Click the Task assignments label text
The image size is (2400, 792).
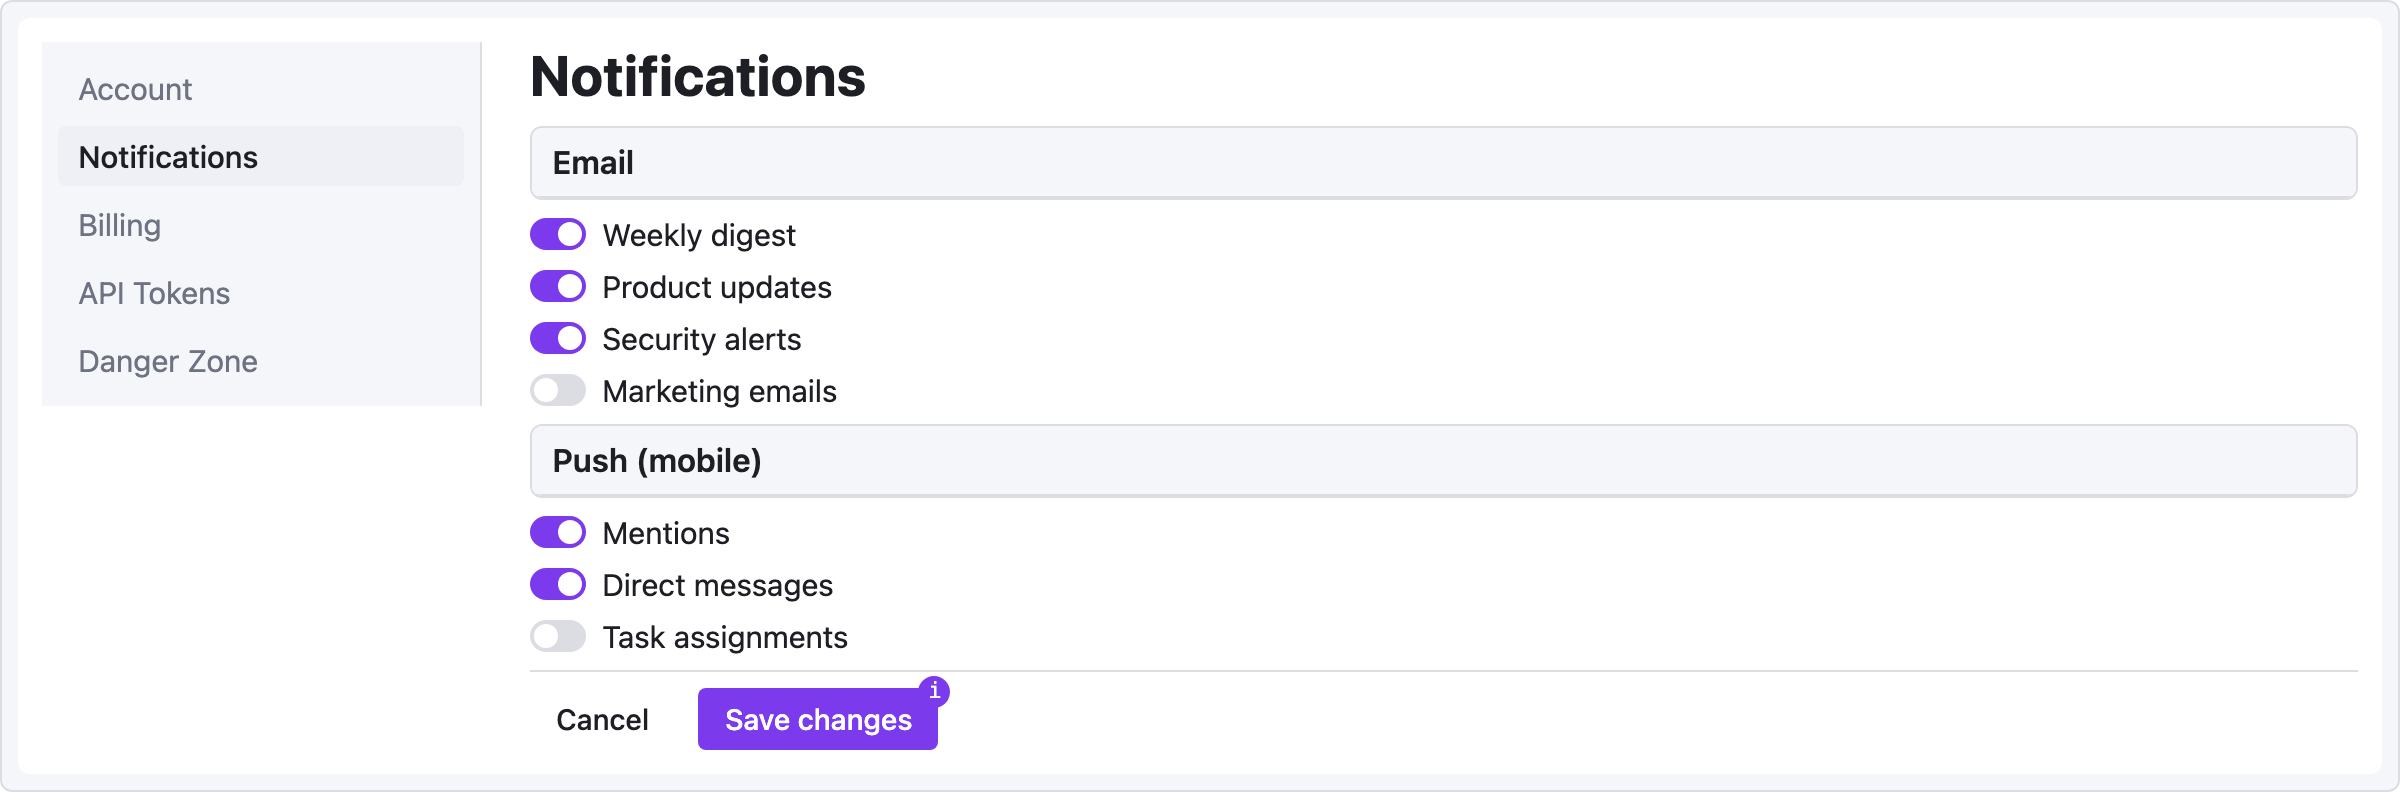coord(725,638)
